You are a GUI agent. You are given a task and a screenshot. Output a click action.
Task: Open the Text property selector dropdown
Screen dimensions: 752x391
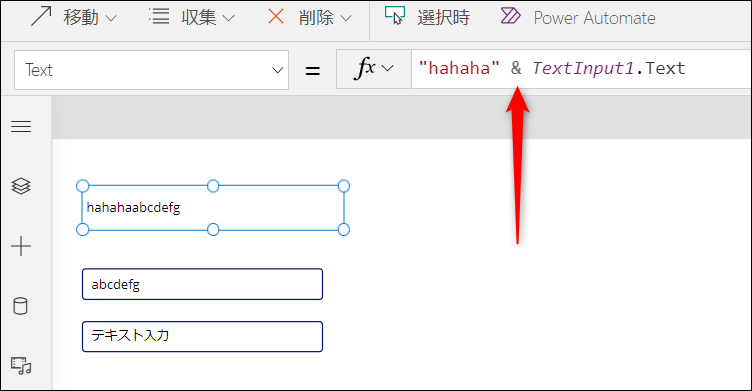152,70
